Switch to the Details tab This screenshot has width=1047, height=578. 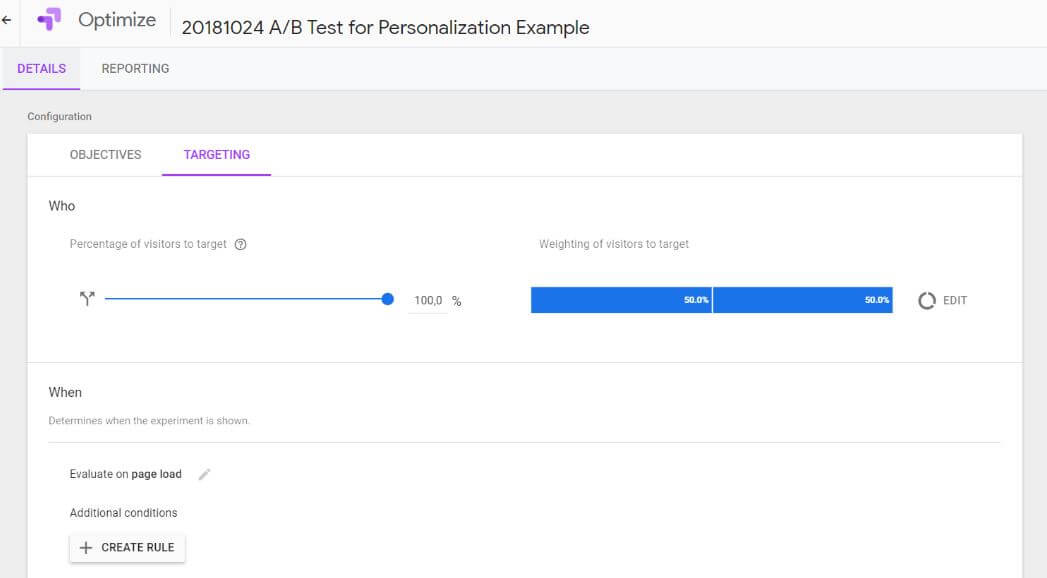[x=42, y=69]
